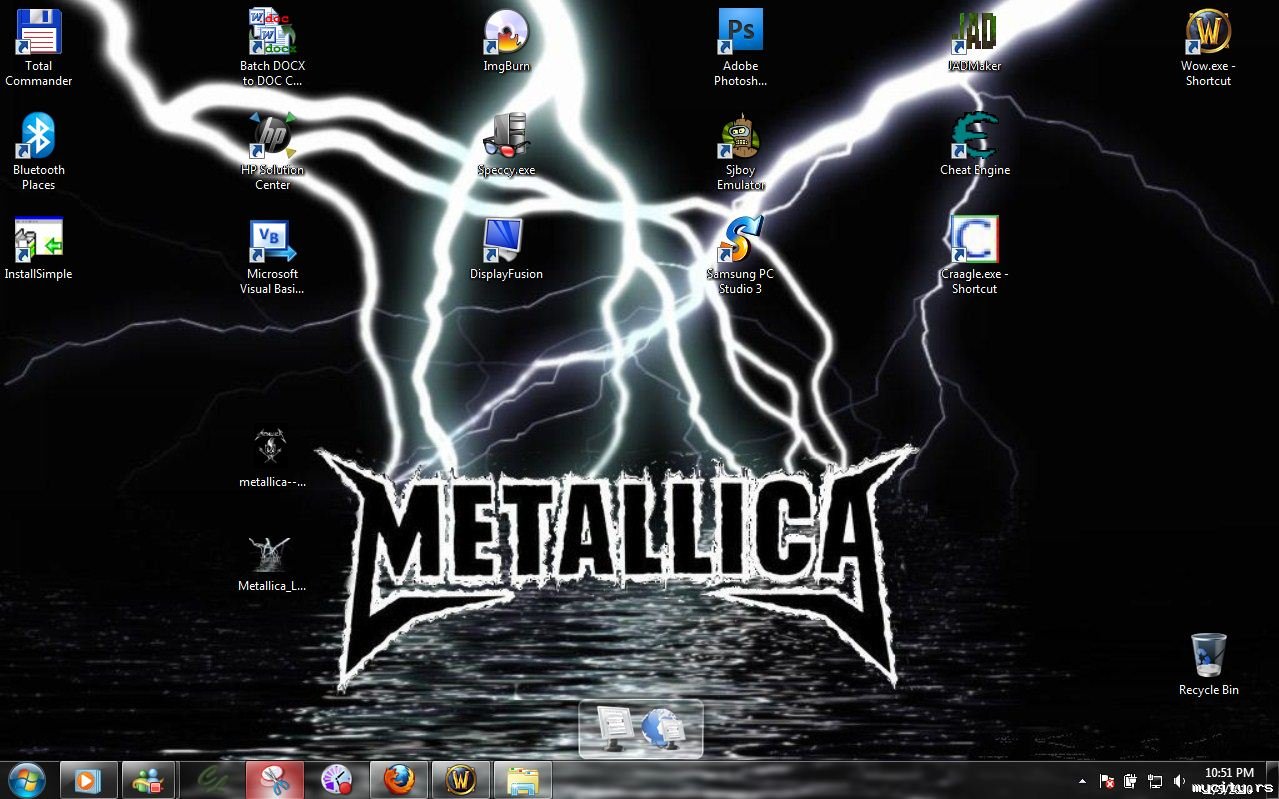This screenshot has height=799, width=1279.
Task: Launch the InstallSimple shortcut
Action: coord(38,249)
